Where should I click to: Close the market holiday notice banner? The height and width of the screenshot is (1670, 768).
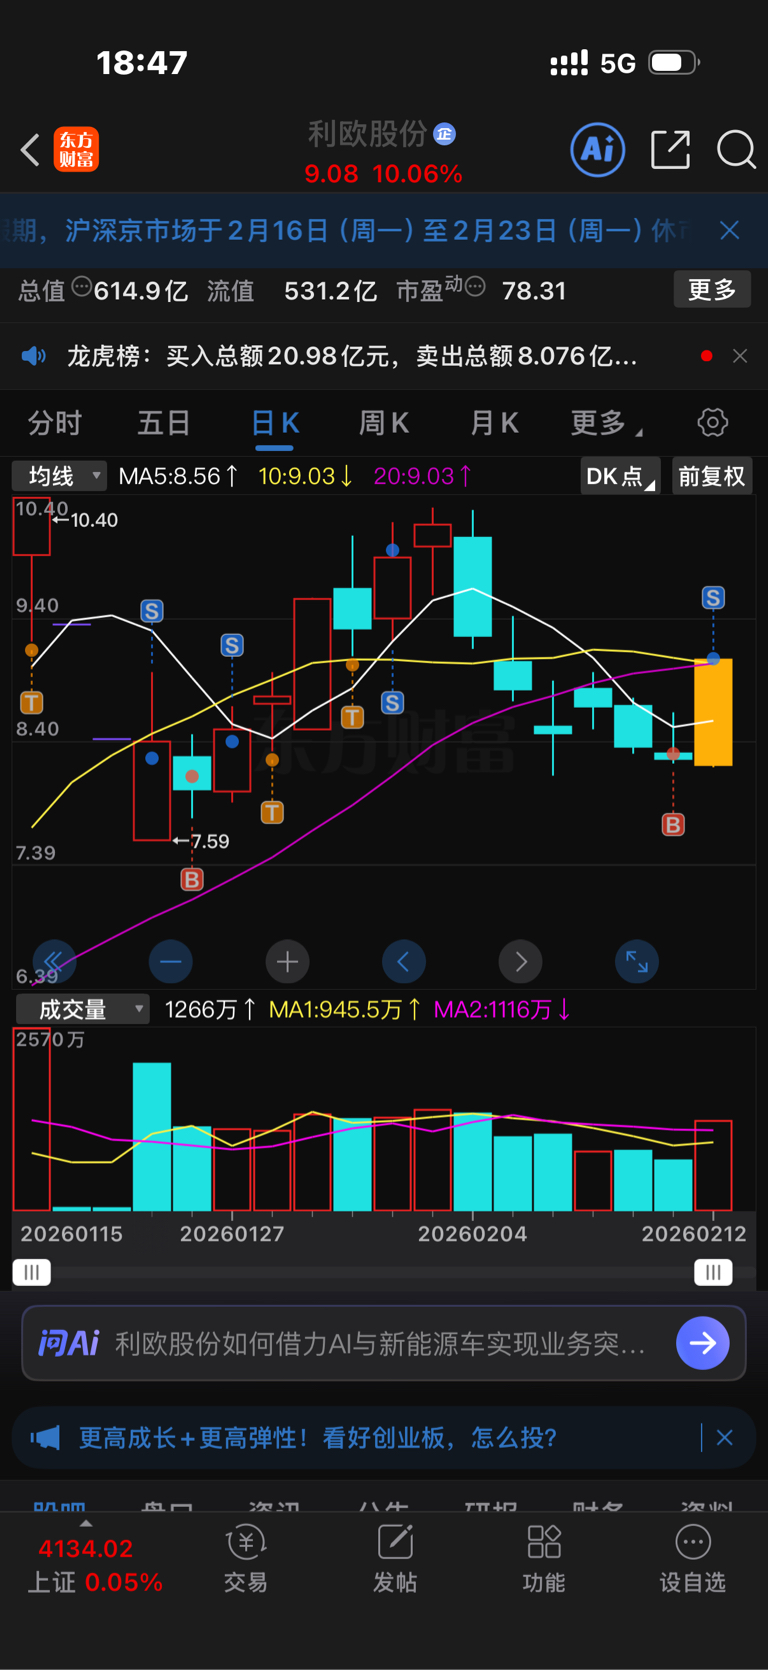(x=730, y=231)
